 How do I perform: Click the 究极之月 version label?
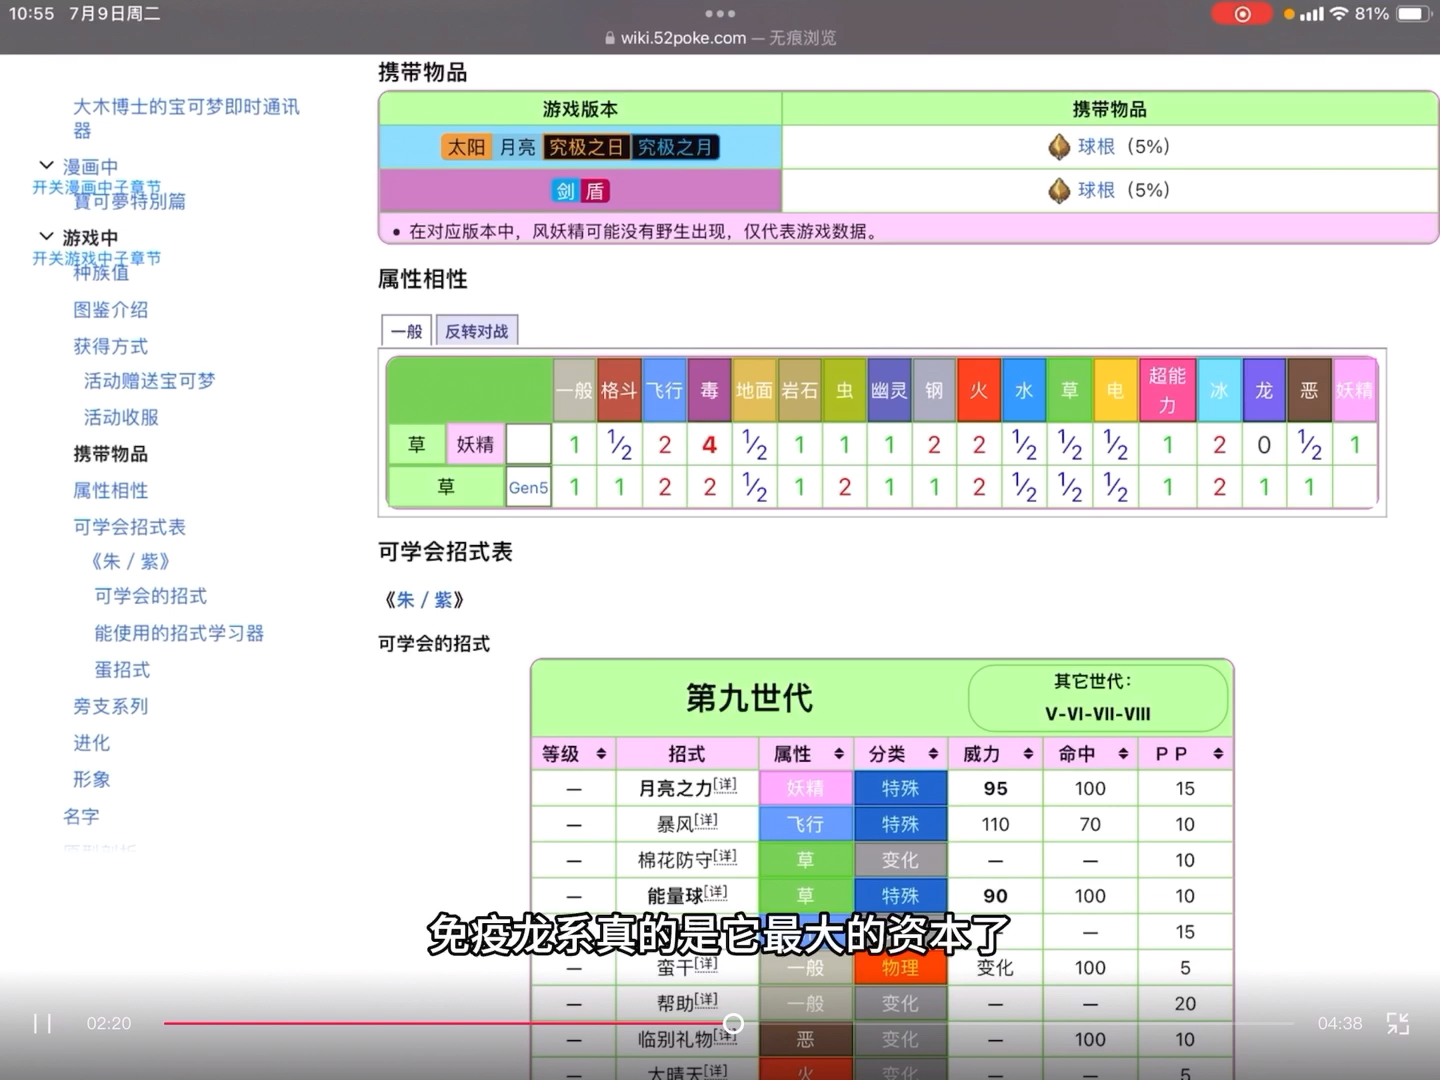tap(676, 147)
